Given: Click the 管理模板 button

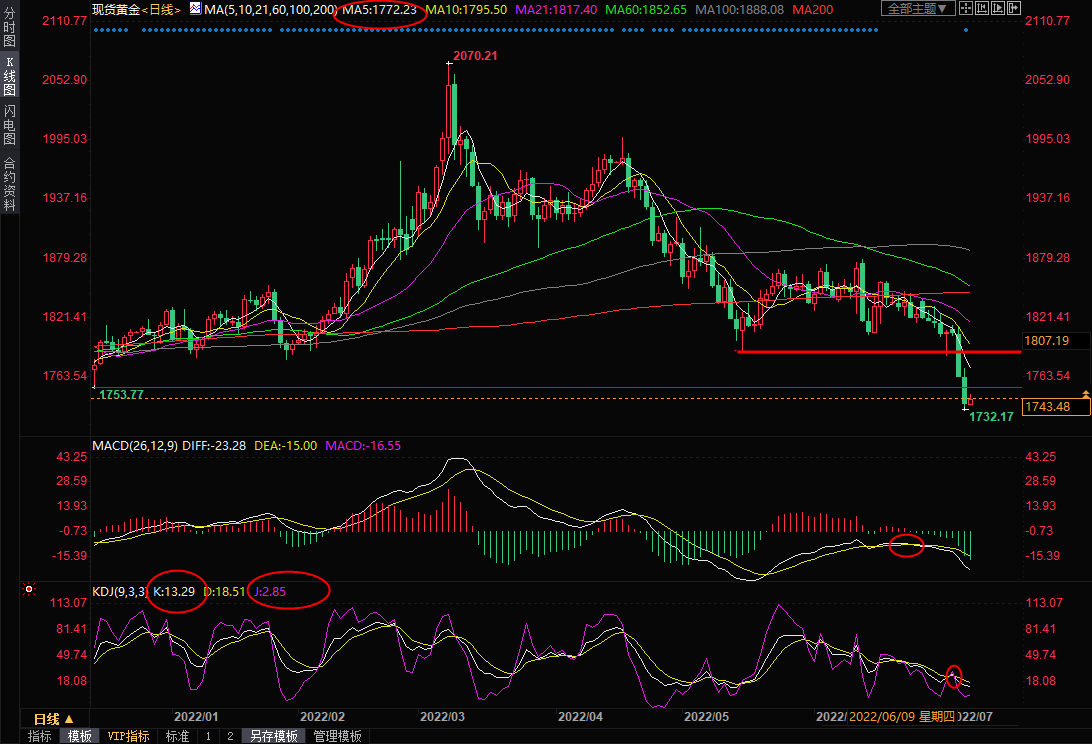Looking at the screenshot, I should [x=337, y=736].
